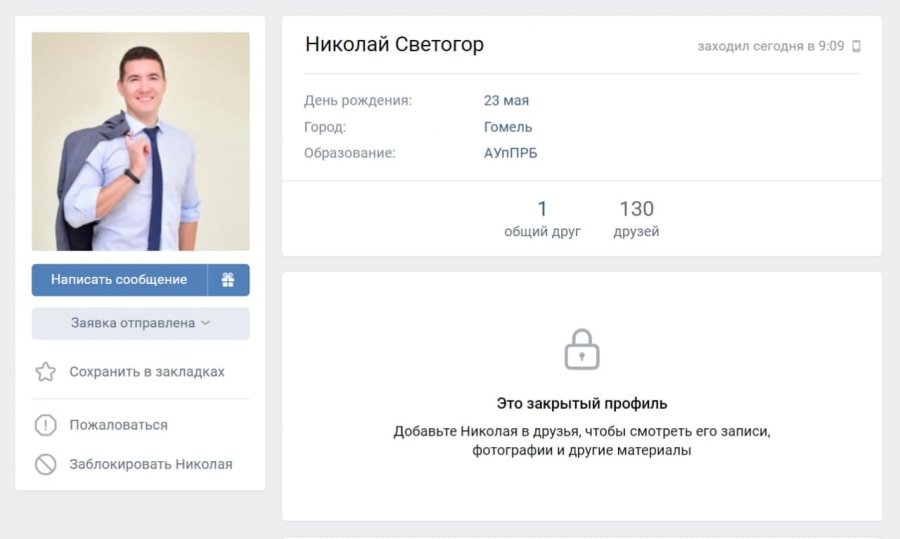Screen dimensions: 900x539
Task: Open the education link АУпПРБ
Action: pyautogui.click(x=510, y=153)
